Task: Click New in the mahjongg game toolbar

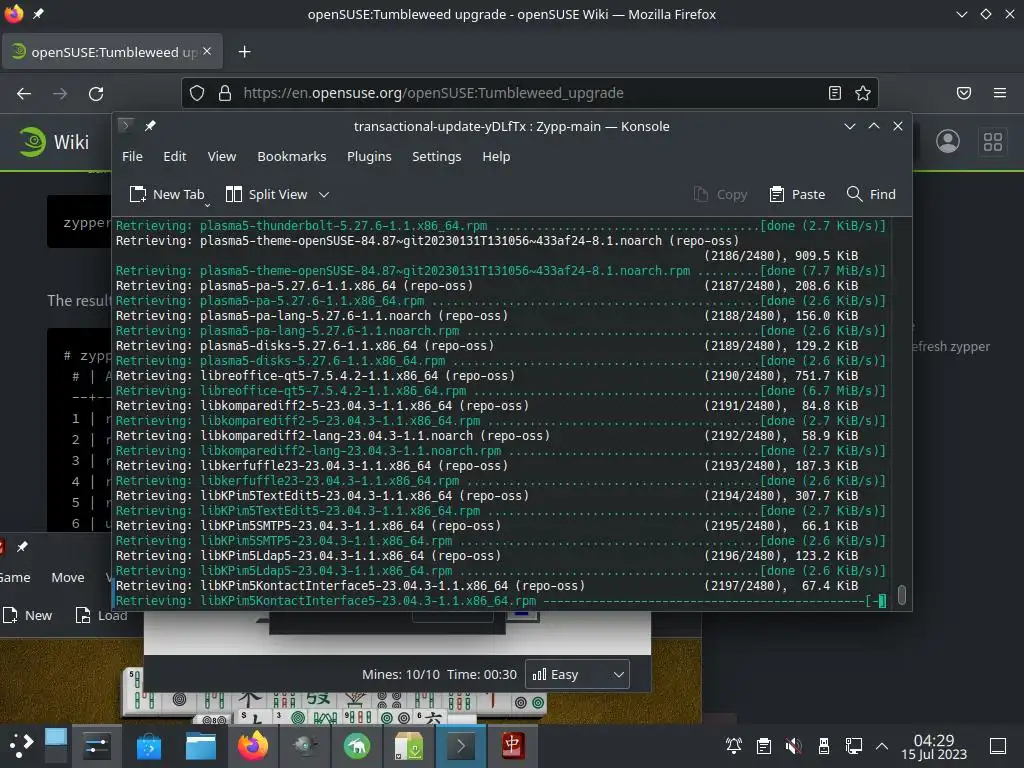Action: (x=27, y=615)
